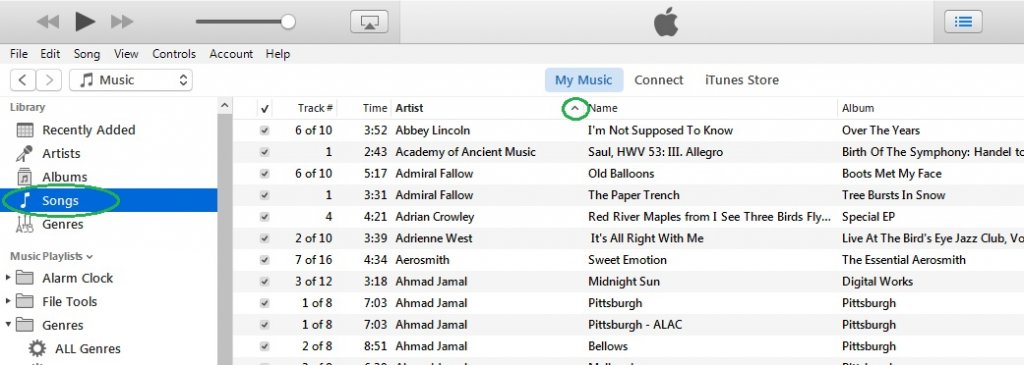The image size is (1024, 365).
Task: Sort songs by the Album column header
Action: click(857, 108)
